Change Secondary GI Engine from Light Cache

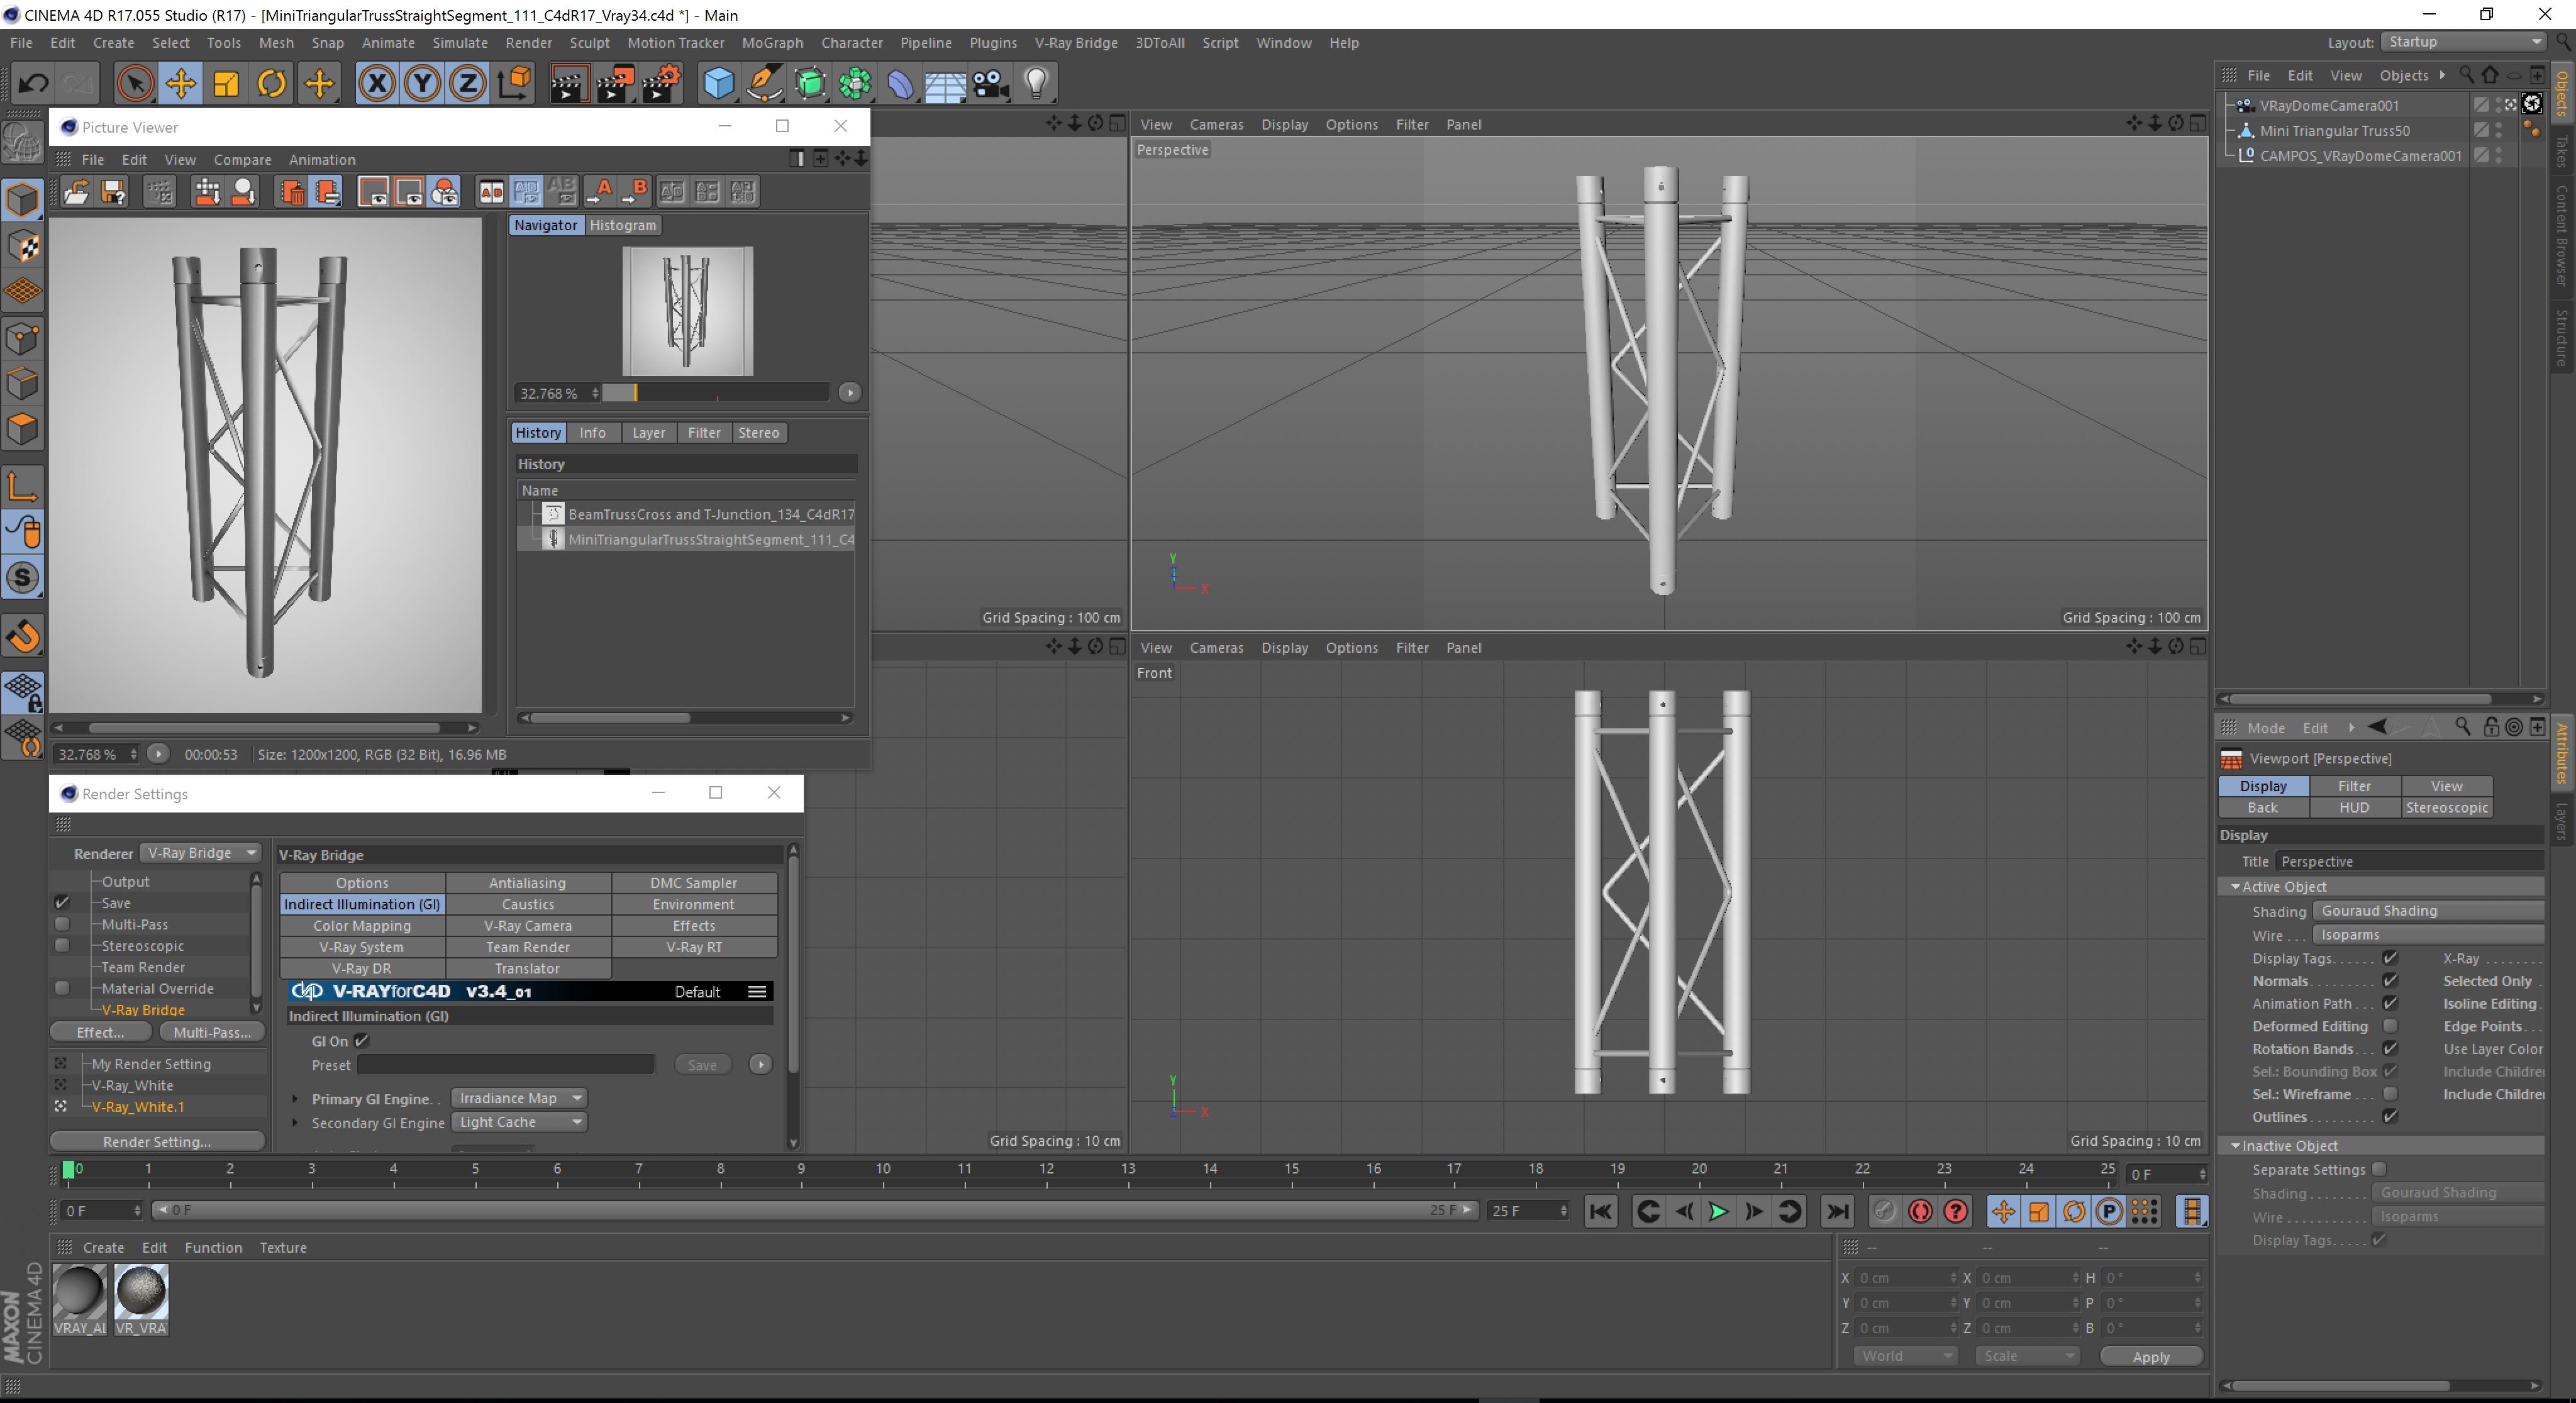pos(518,1122)
